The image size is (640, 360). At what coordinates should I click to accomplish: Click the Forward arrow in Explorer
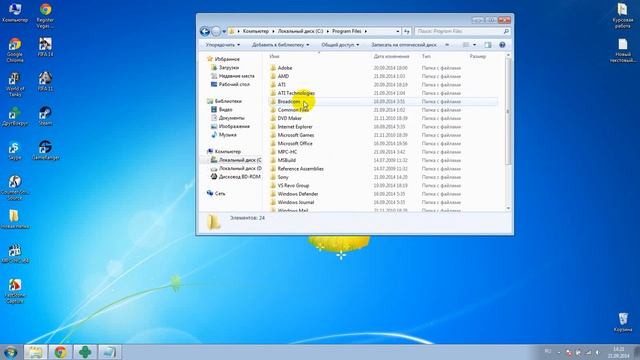[216, 31]
